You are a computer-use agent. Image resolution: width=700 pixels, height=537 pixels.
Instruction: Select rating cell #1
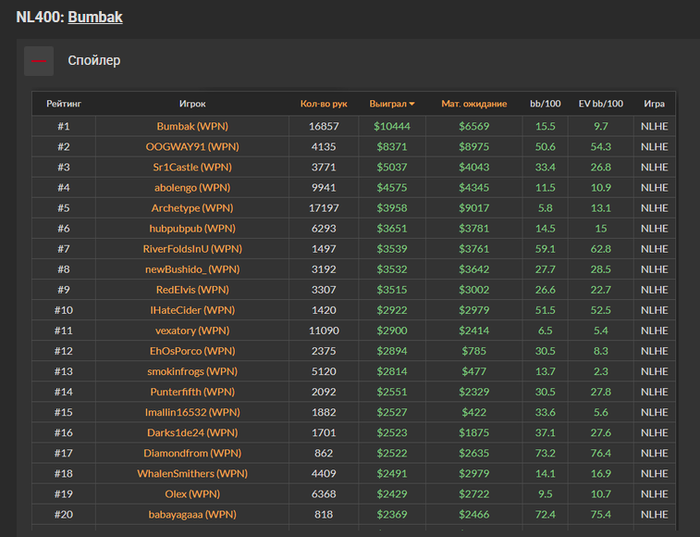64,126
